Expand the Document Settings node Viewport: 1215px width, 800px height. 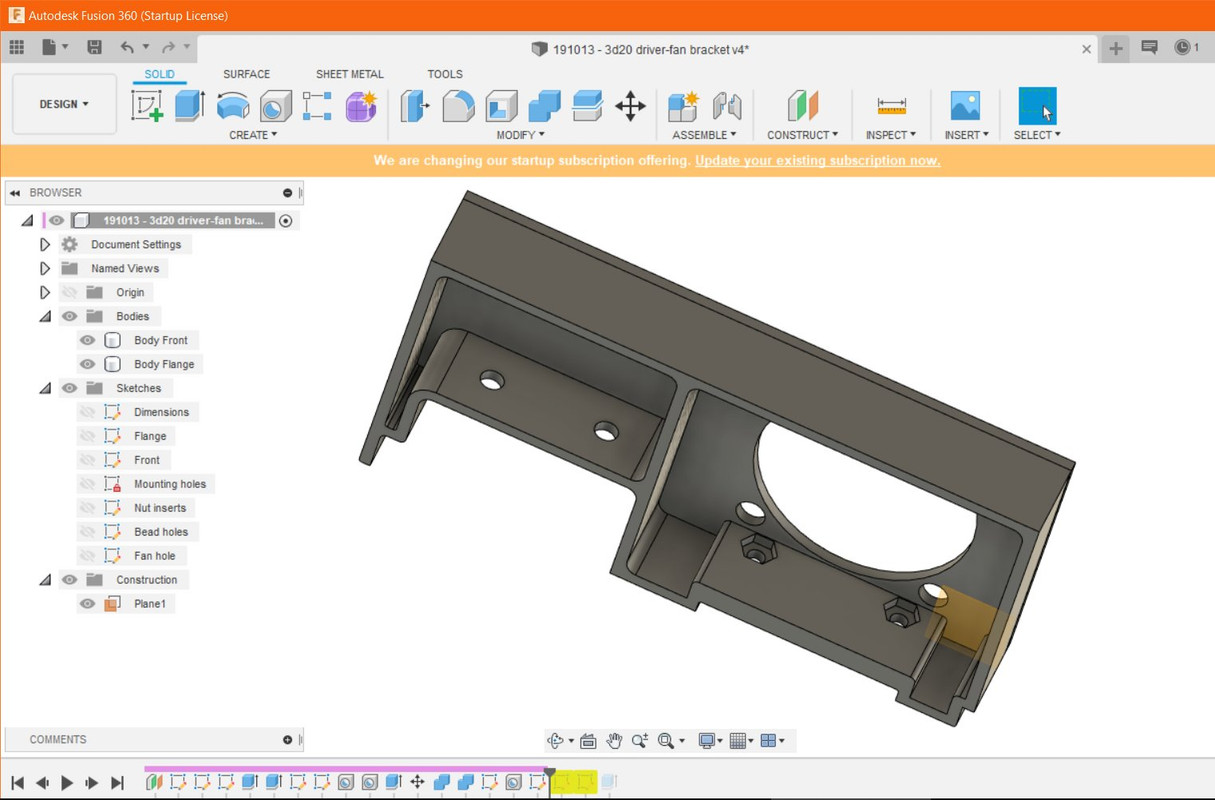(x=45, y=244)
